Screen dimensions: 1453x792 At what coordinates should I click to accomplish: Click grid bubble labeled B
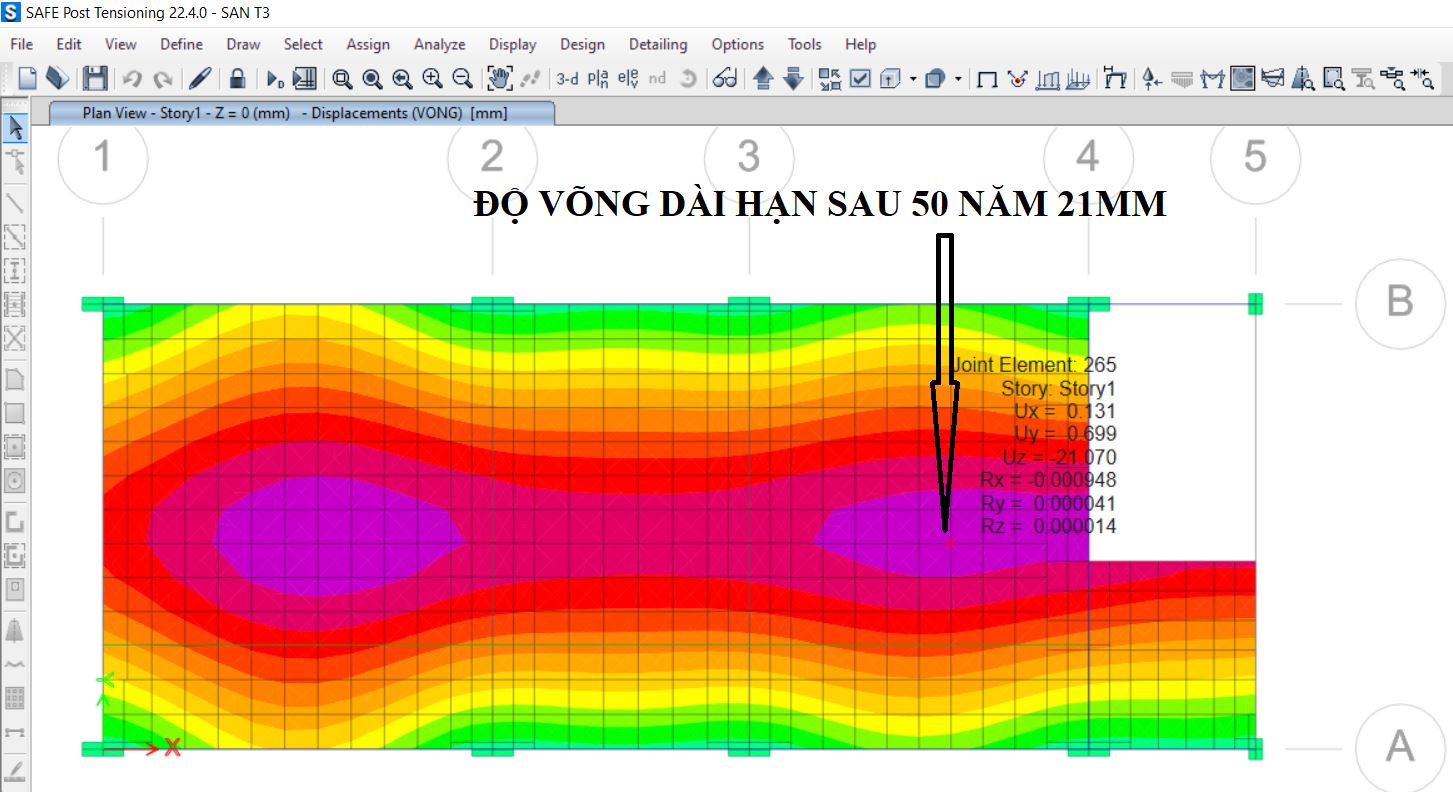coord(1400,303)
